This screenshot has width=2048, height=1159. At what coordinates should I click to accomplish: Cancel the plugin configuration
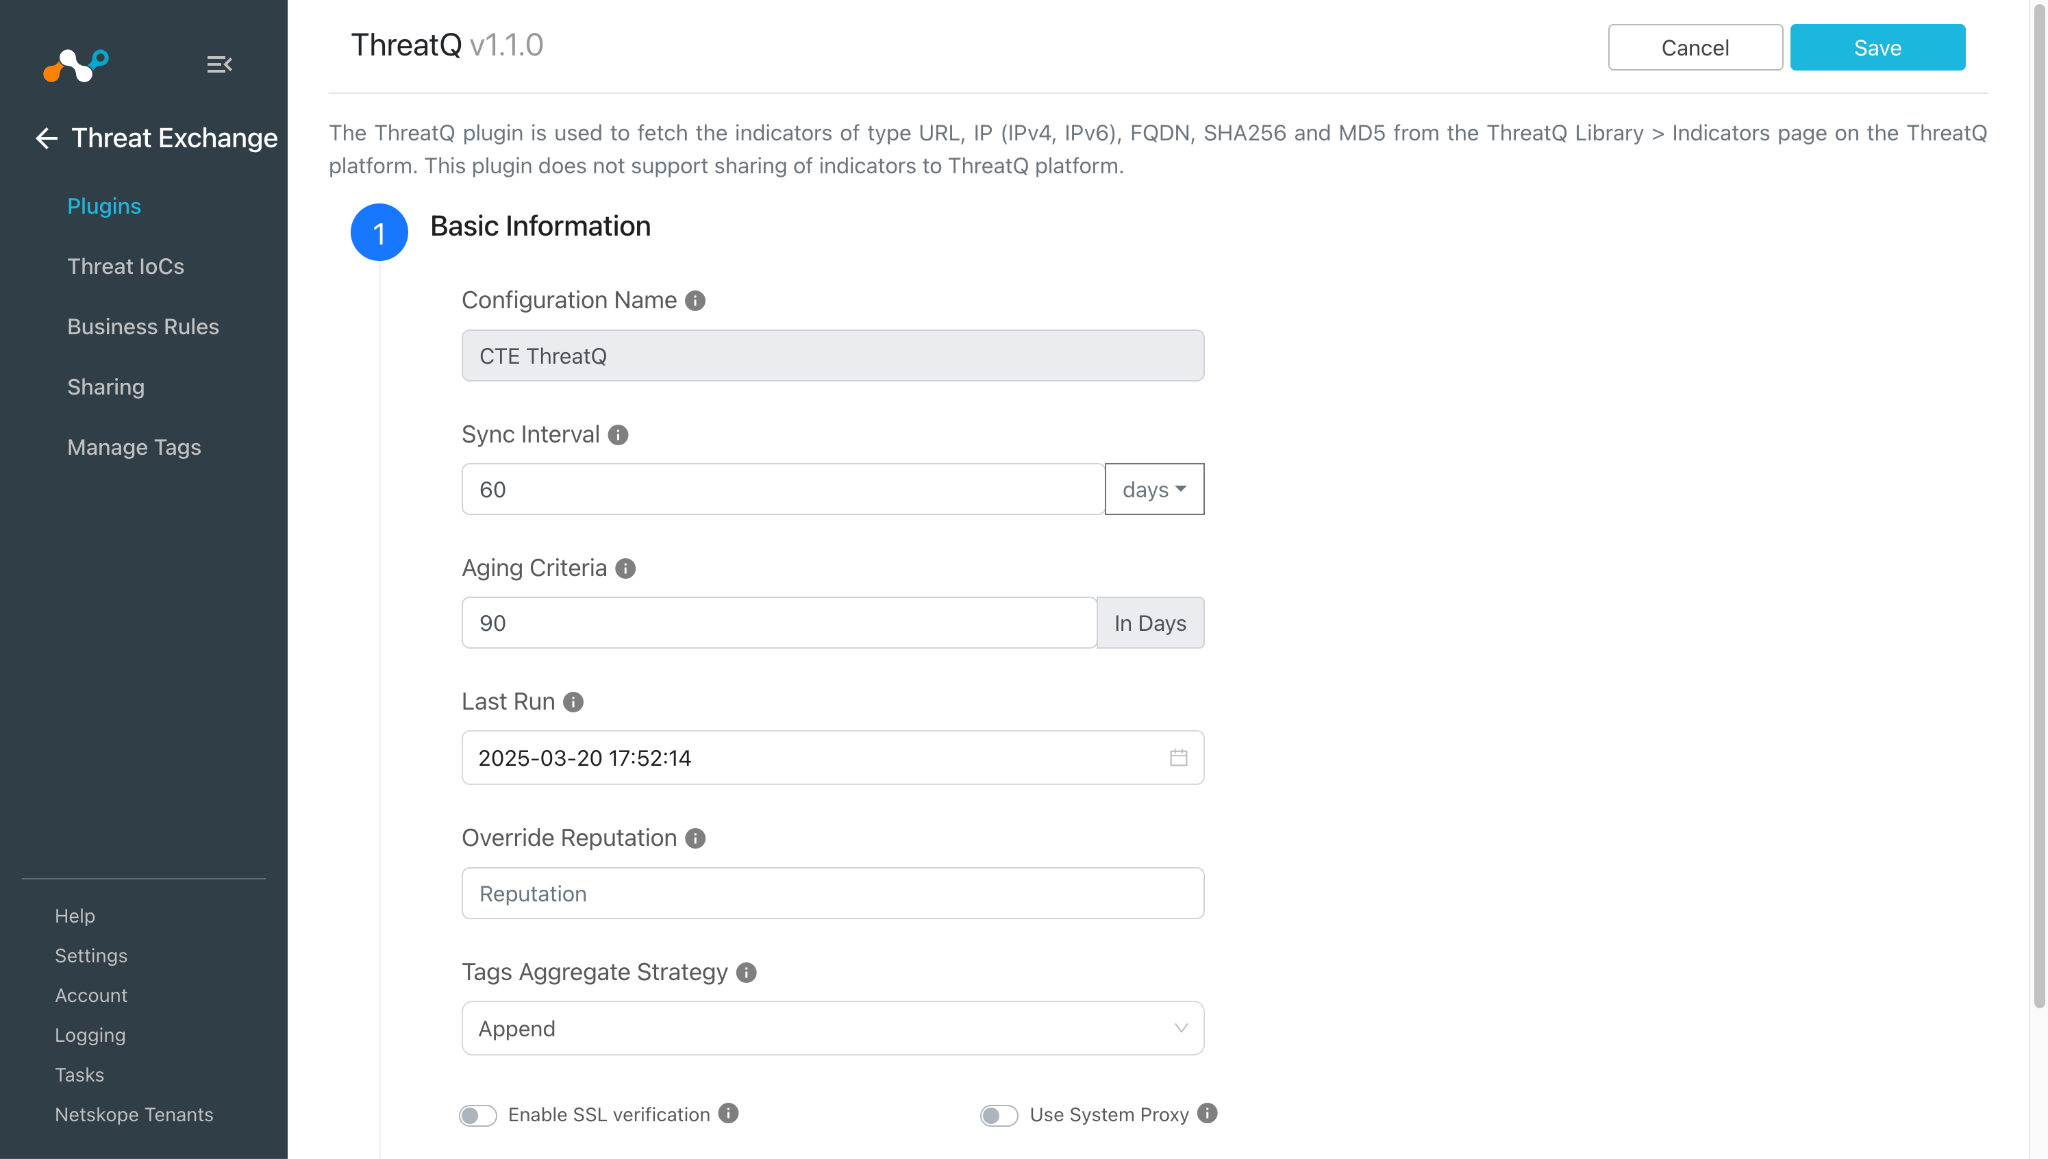click(x=1695, y=47)
